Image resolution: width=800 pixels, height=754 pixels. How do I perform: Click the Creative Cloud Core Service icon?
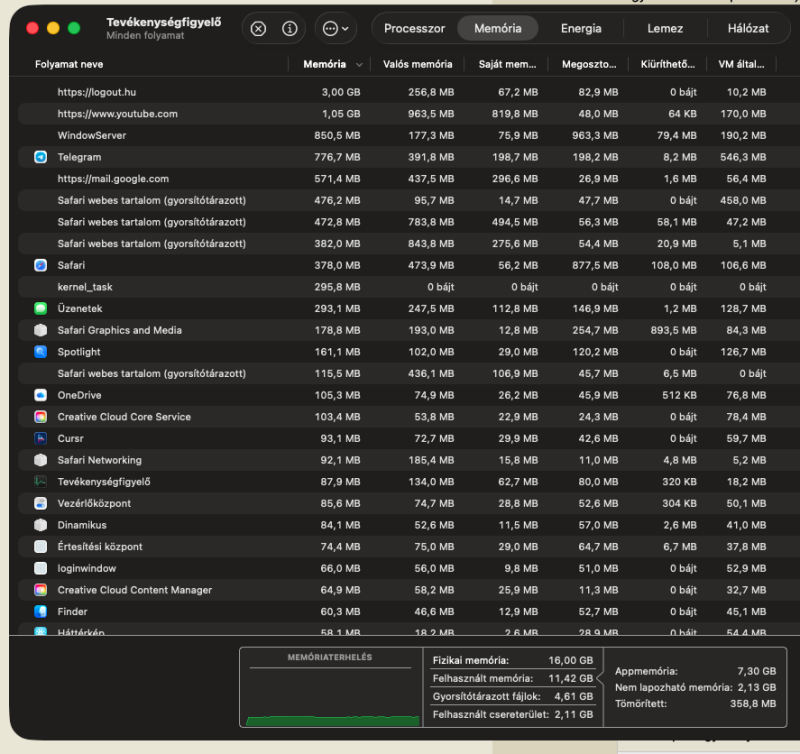tap(40, 417)
